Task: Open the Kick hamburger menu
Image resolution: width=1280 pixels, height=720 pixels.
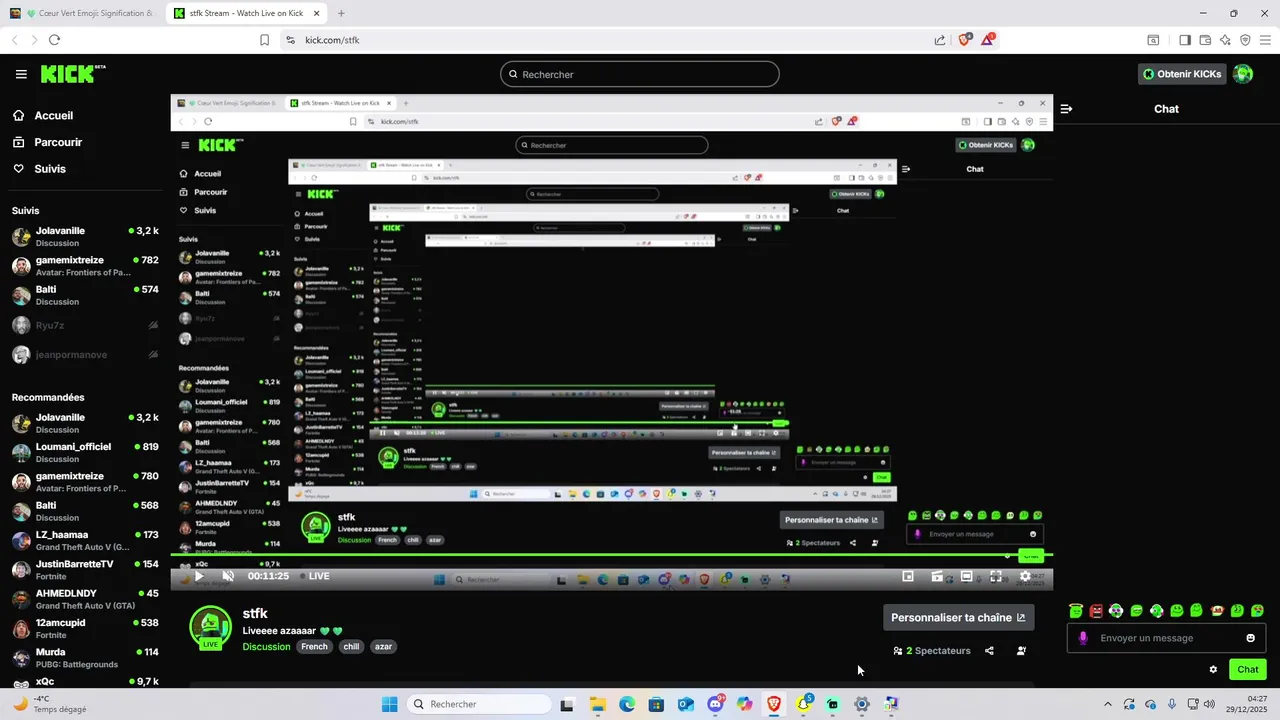Action: [21, 74]
